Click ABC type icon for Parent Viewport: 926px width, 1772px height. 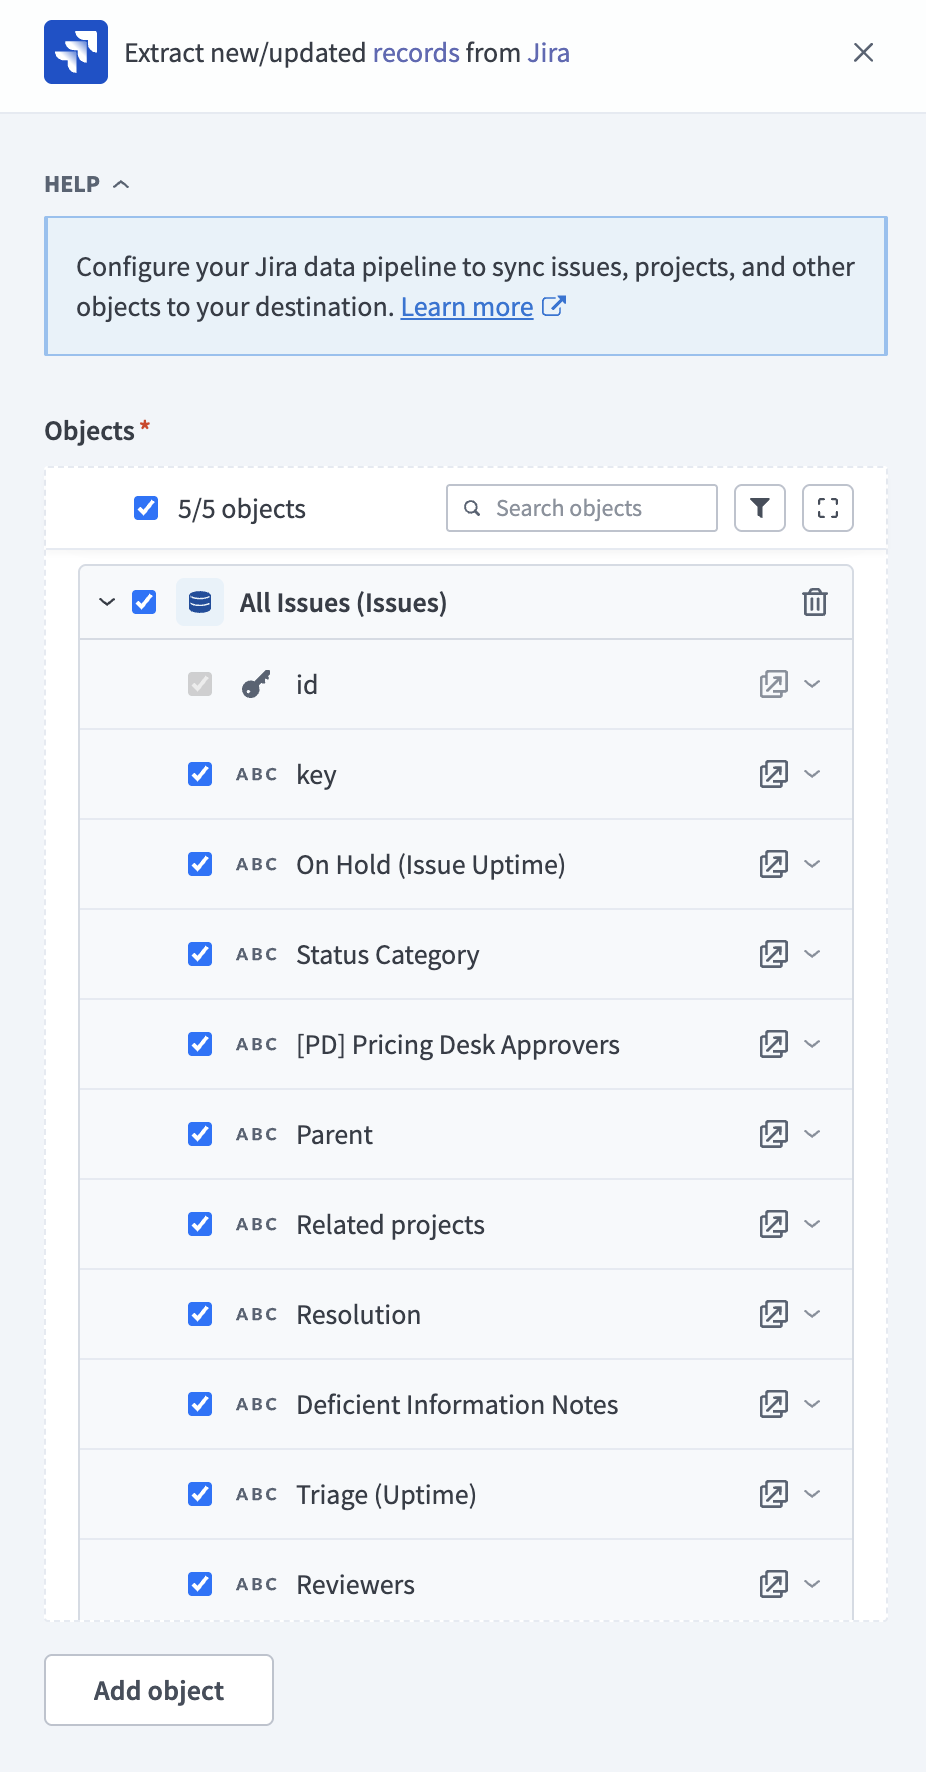click(x=256, y=1134)
